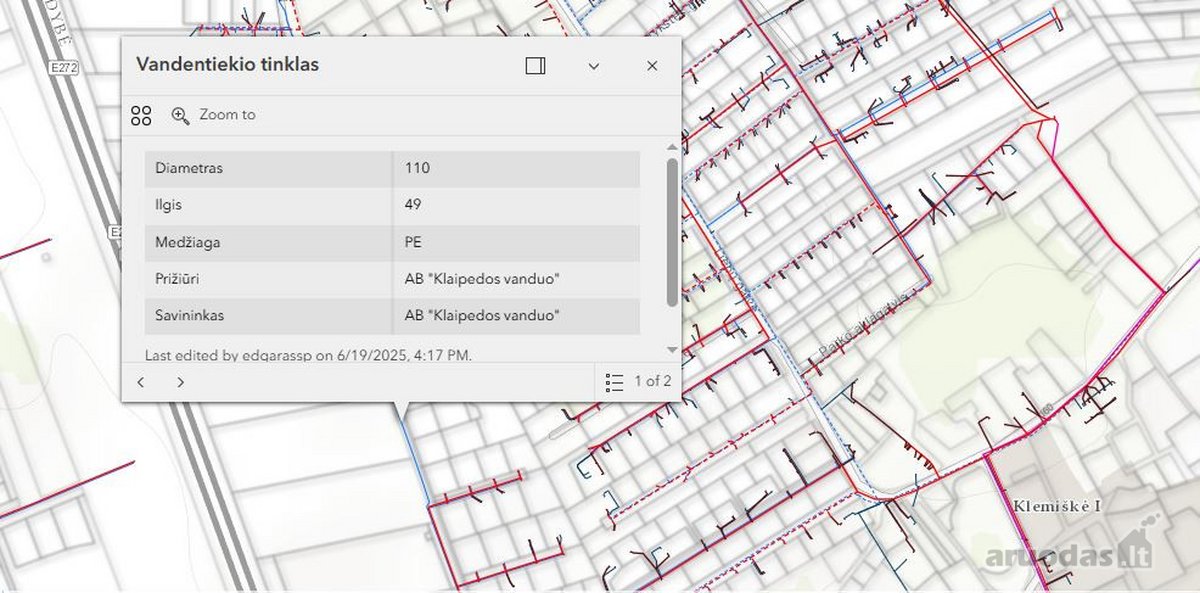Collapse the popup with the chevron
This screenshot has height=593, width=1200.
pyautogui.click(x=594, y=66)
